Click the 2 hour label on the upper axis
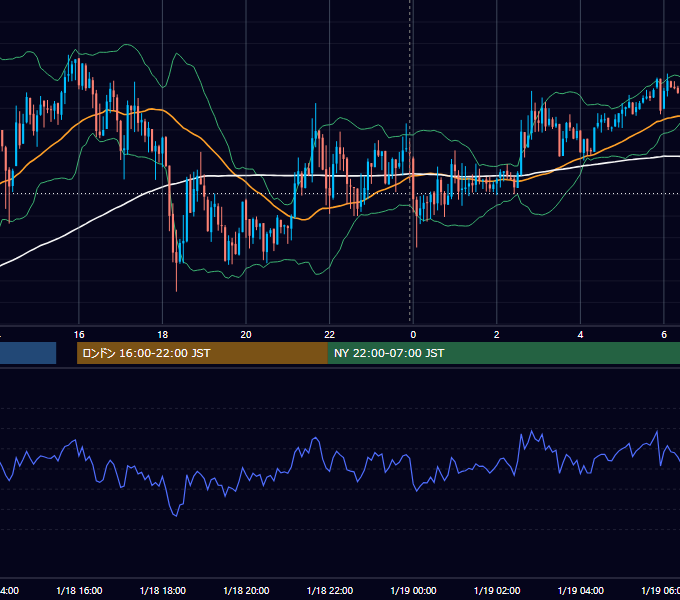 [497, 335]
